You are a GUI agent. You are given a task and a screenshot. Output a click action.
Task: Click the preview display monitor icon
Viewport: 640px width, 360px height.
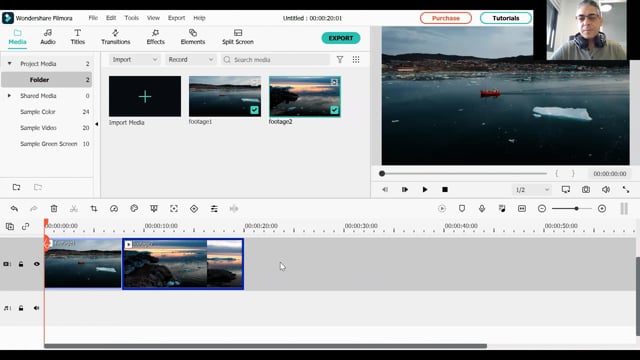coord(566,189)
